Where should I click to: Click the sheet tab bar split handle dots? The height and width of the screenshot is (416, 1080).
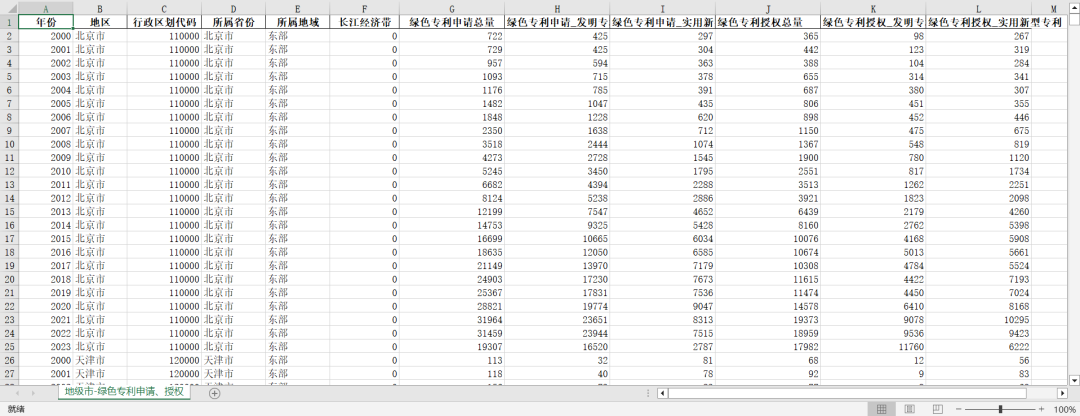pos(647,393)
